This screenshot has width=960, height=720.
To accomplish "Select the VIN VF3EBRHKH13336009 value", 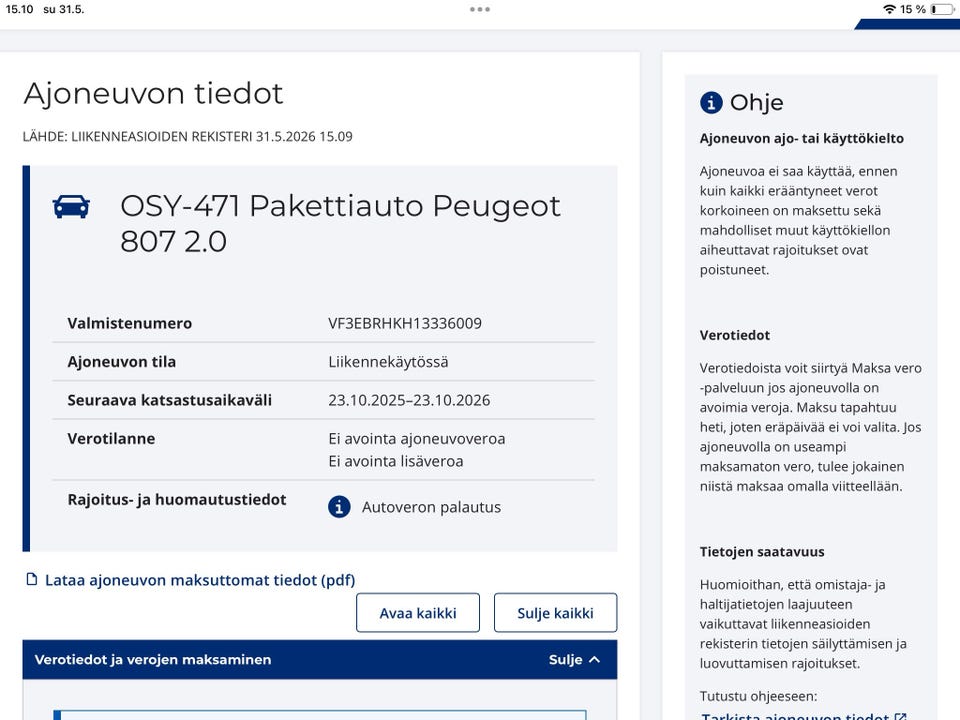I will (405, 323).
